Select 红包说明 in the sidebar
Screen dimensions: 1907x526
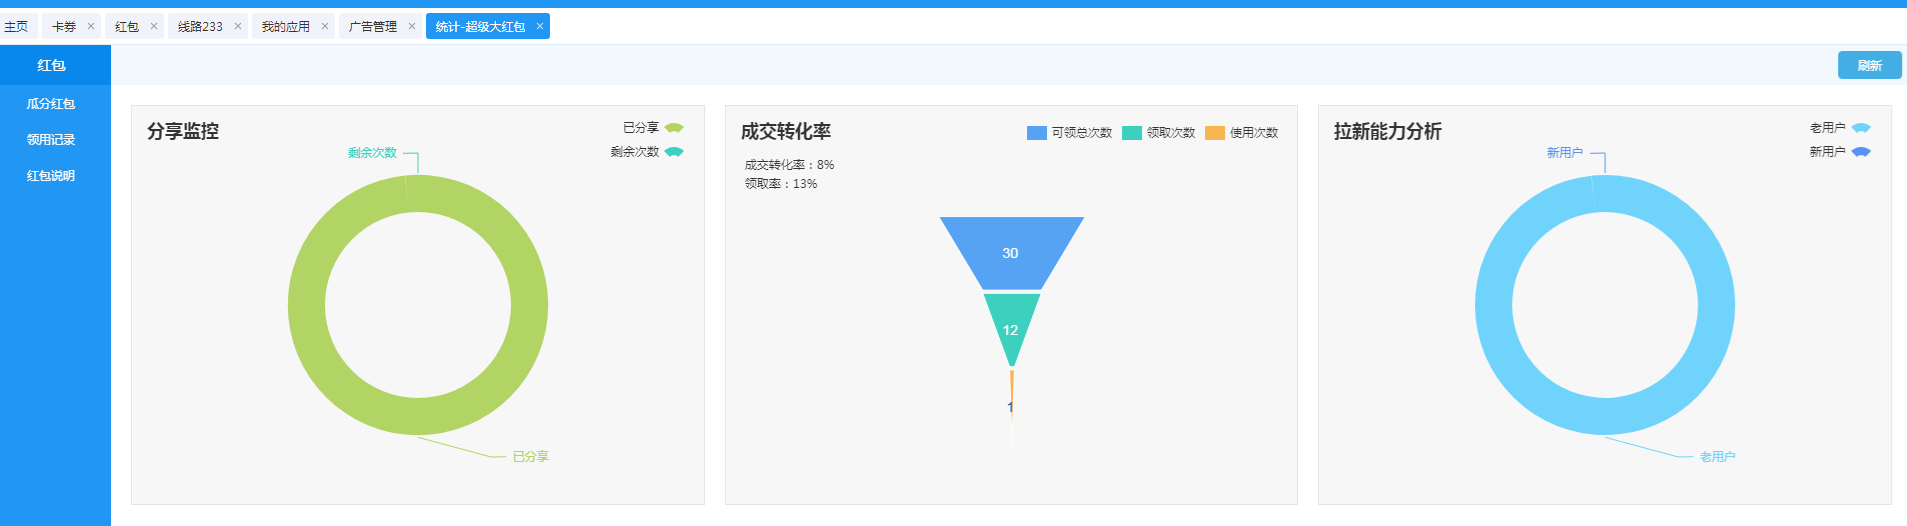tap(51, 176)
